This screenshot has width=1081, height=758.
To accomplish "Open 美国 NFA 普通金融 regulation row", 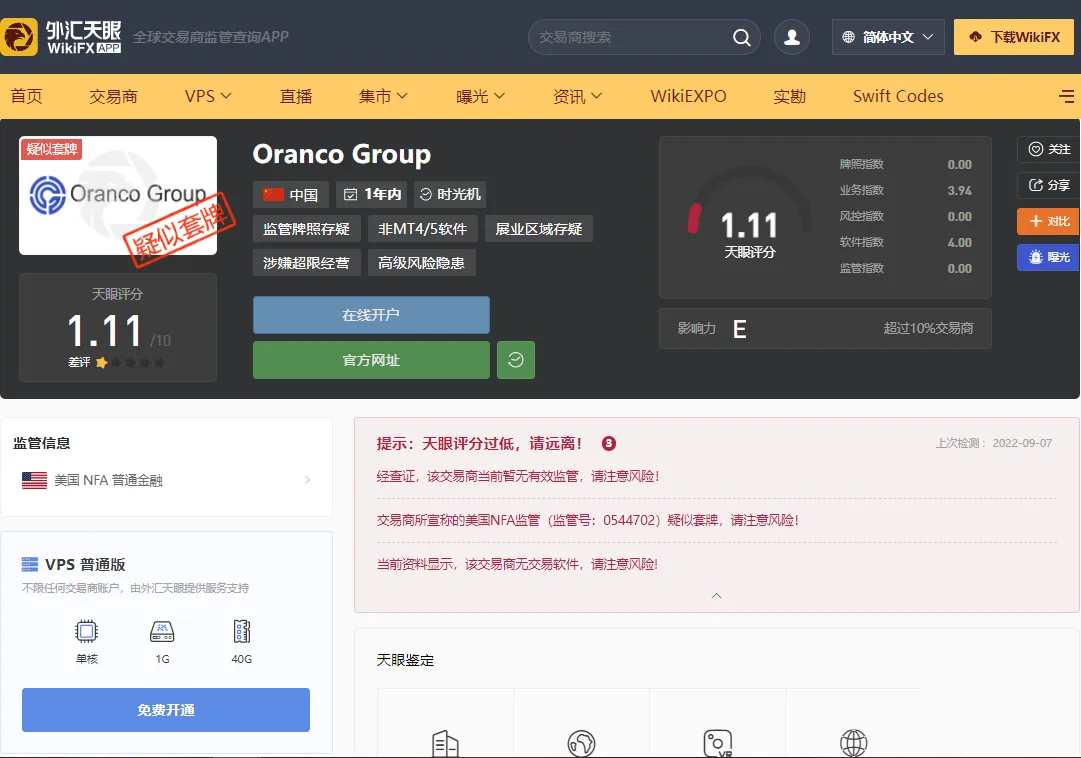I will pos(166,480).
